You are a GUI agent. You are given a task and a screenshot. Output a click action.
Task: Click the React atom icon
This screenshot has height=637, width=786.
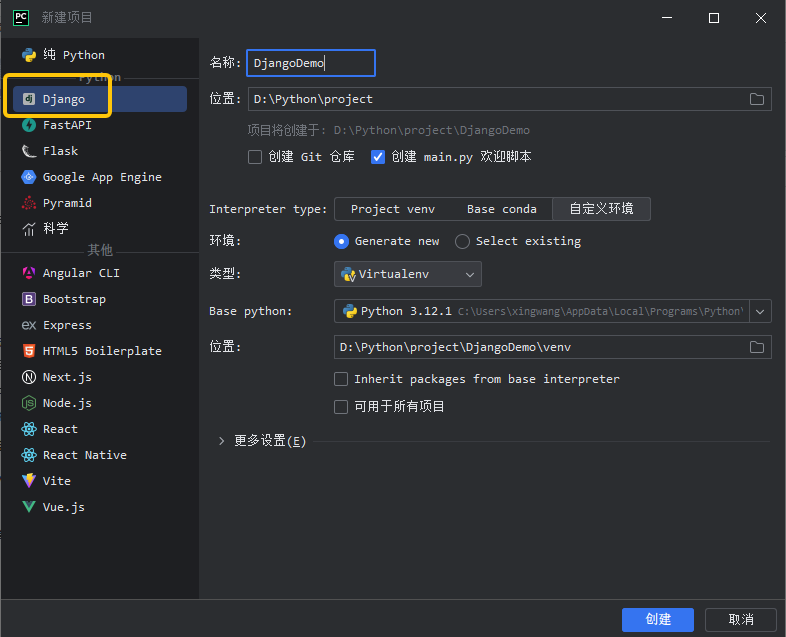click(29, 429)
